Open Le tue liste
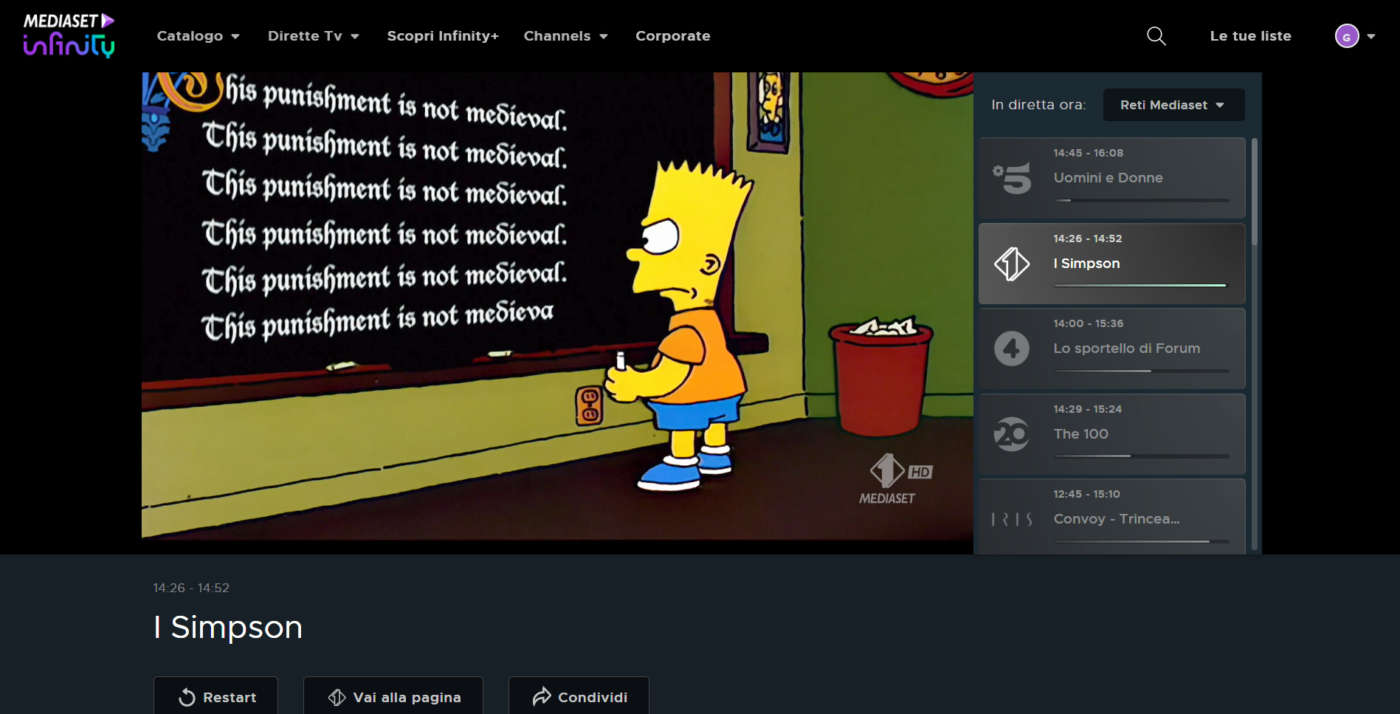The height and width of the screenshot is (714, 1400). [1250, 35]
